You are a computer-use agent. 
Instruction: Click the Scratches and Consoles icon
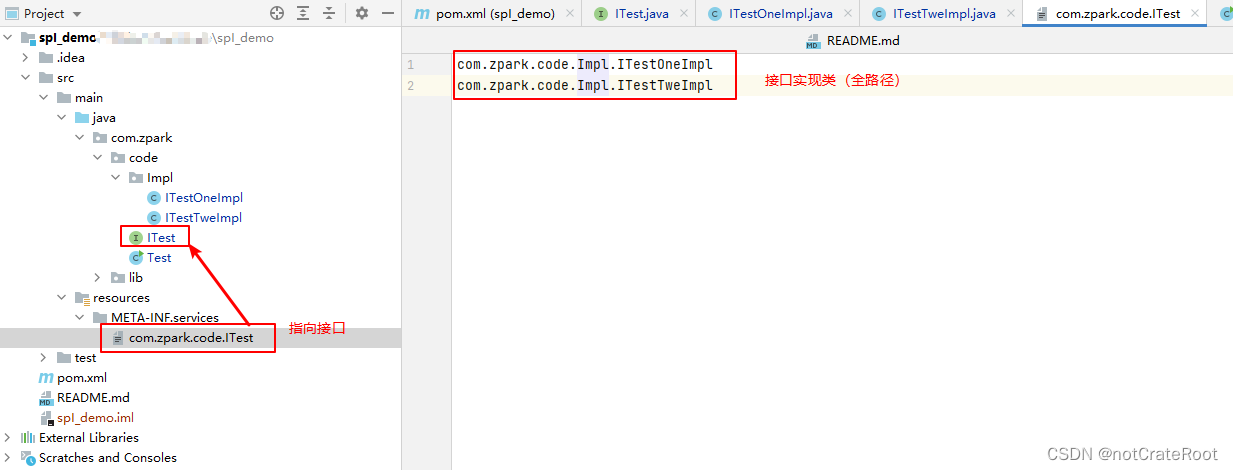28,457
